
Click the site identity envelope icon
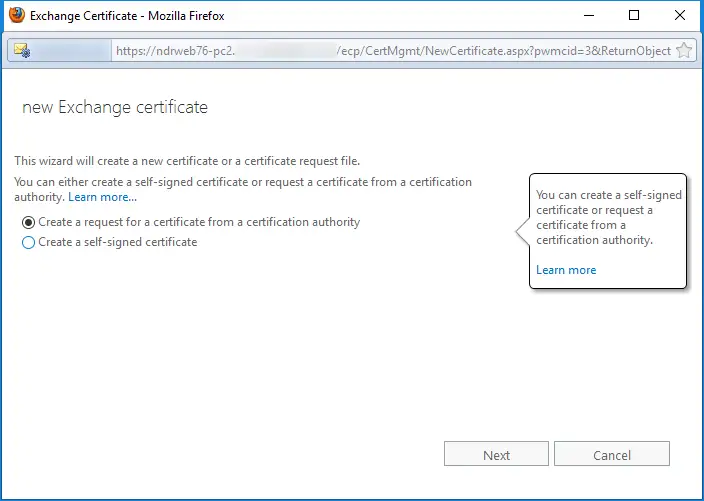(x=22, y=50)
